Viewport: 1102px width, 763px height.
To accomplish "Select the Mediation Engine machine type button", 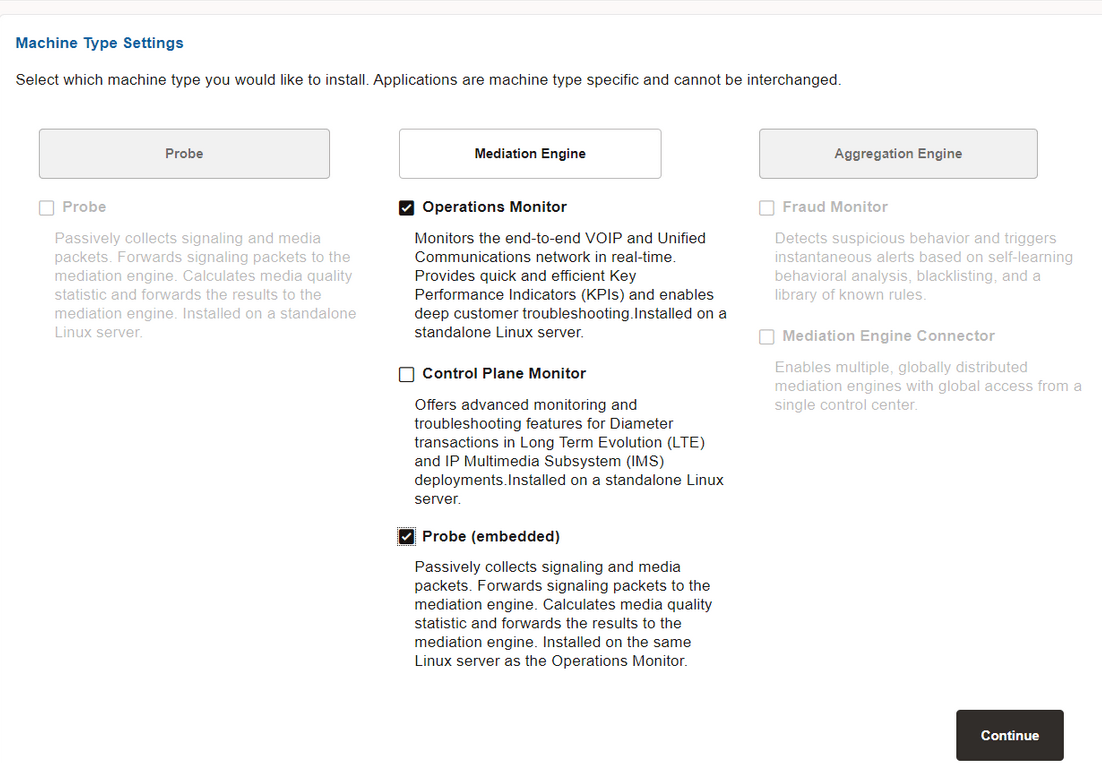I will coord(529,153).
